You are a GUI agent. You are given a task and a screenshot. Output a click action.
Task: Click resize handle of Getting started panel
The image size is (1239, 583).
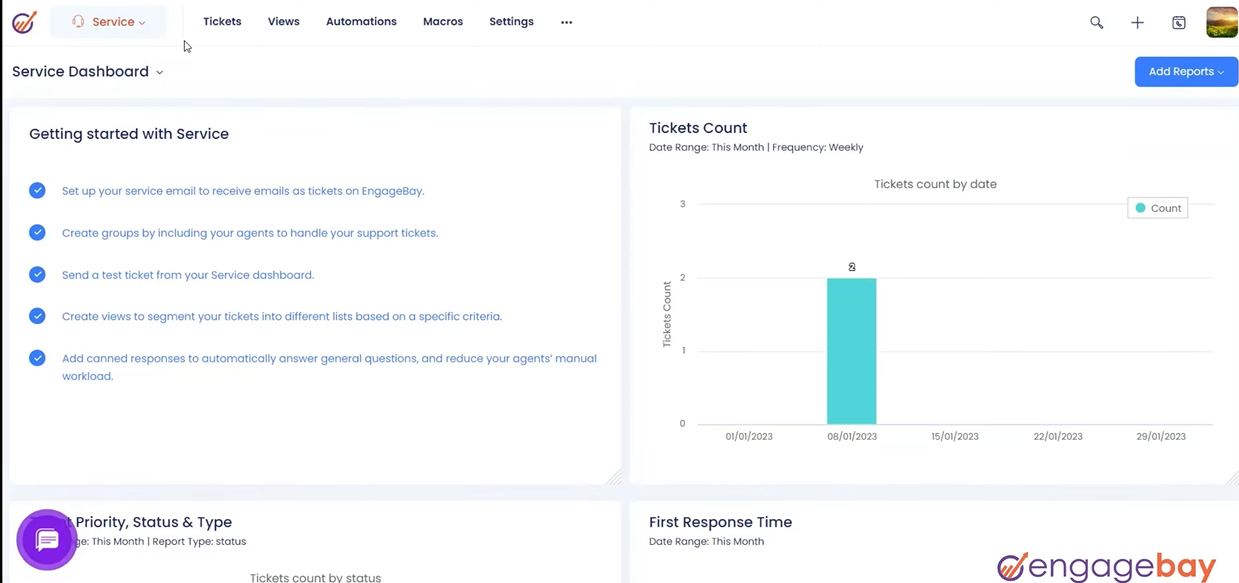[x=613, y=478]
